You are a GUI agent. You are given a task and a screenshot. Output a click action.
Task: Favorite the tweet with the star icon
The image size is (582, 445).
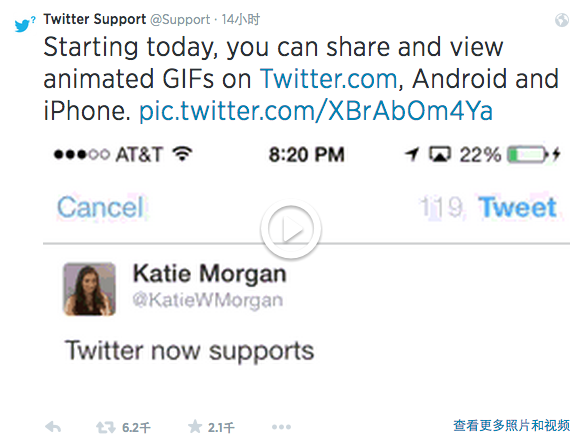click(x=195, y=427)
